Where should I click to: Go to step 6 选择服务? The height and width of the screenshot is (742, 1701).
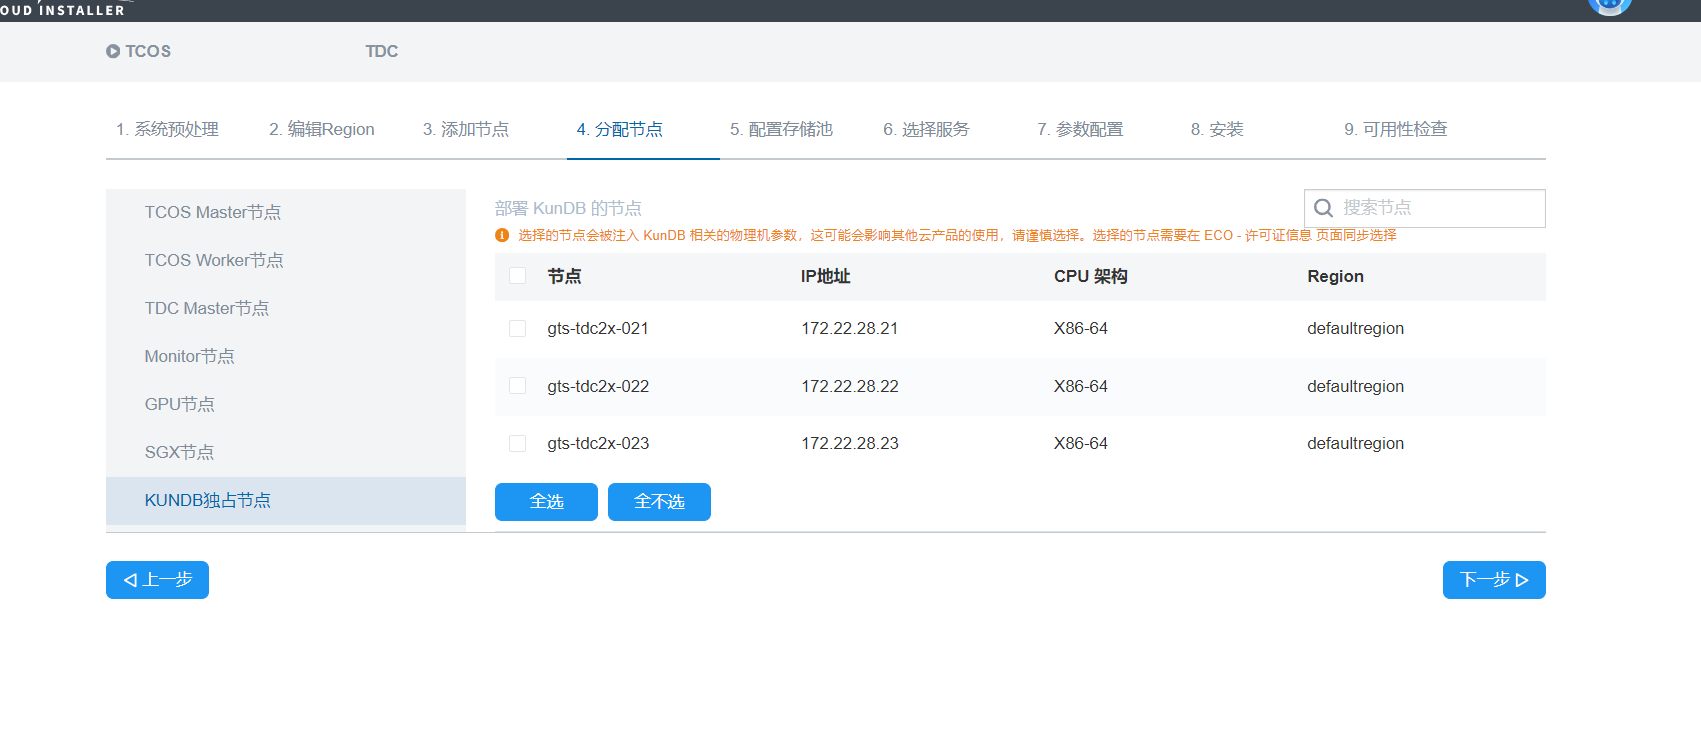point(926,129)
